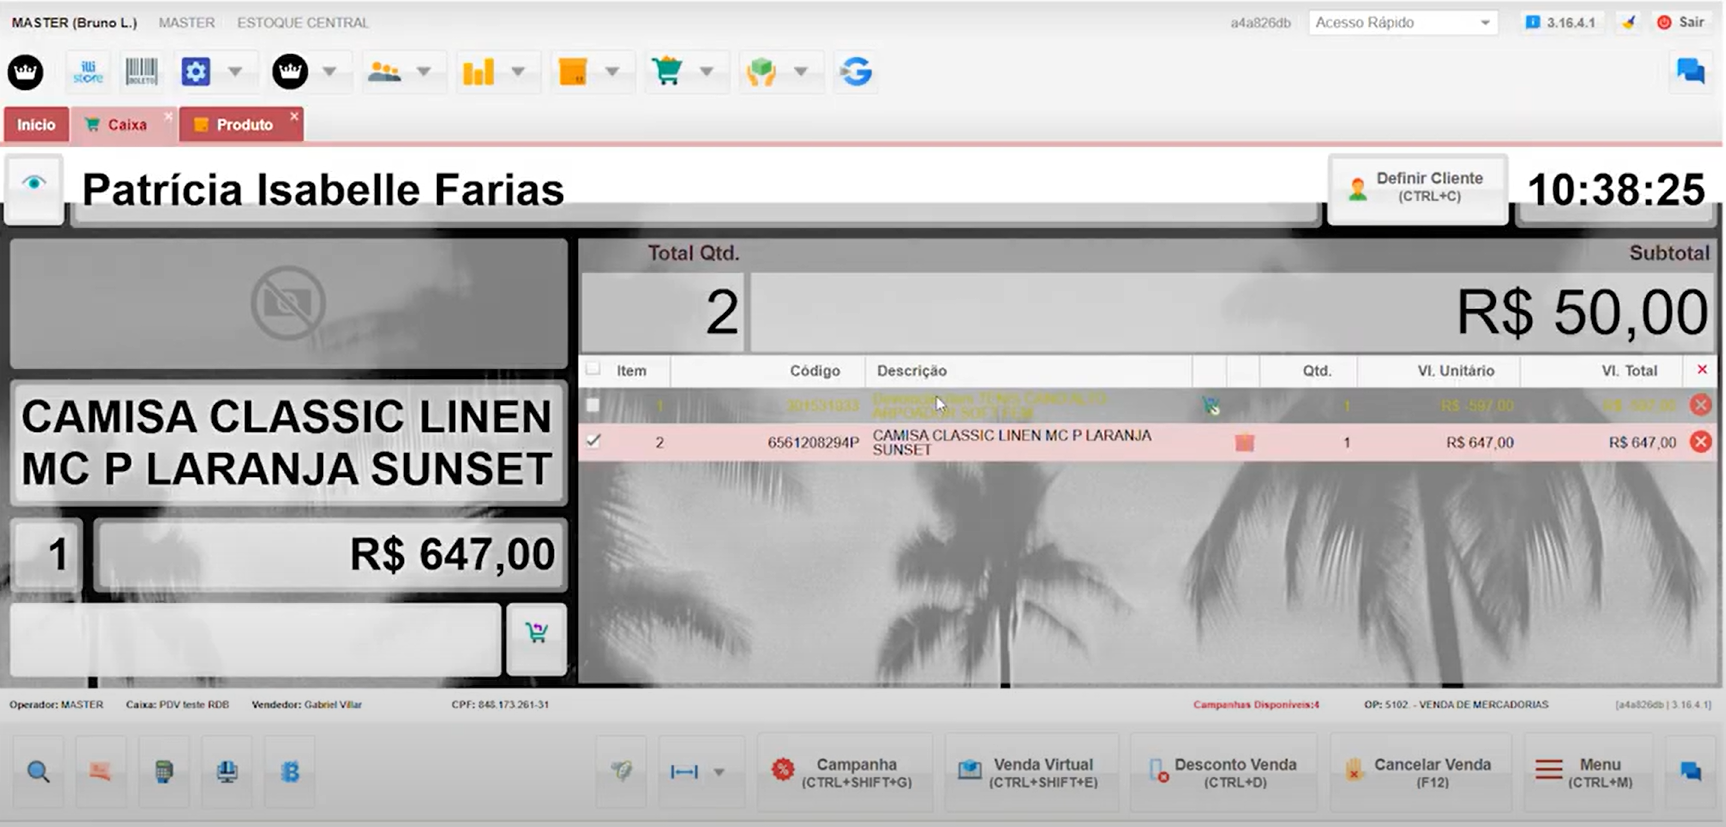Click the orange swatch in the item 2 row

pos(1244,442)
